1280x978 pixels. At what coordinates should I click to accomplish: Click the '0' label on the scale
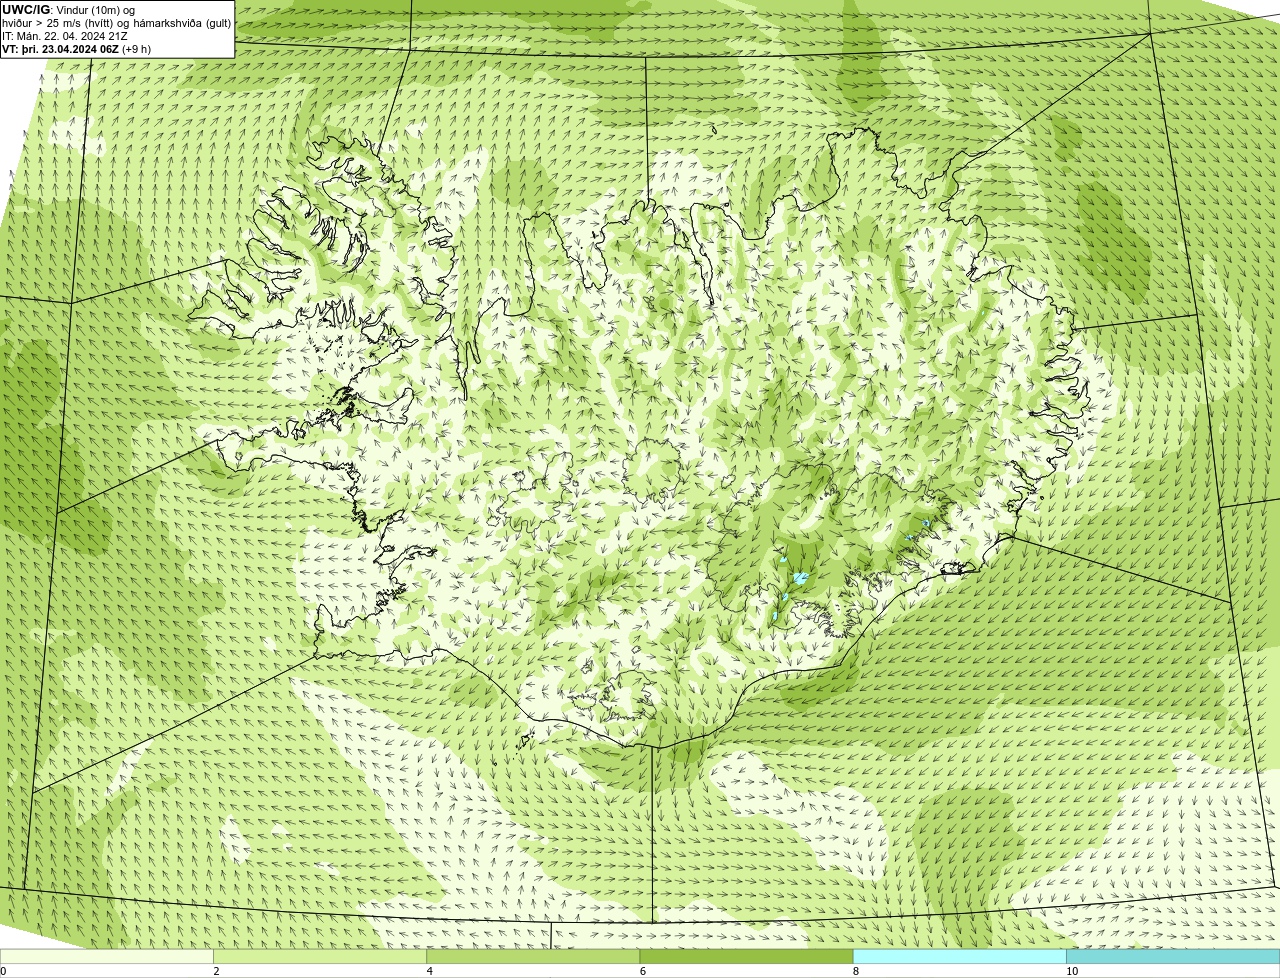pyautogui.click(x=3, y=971)
